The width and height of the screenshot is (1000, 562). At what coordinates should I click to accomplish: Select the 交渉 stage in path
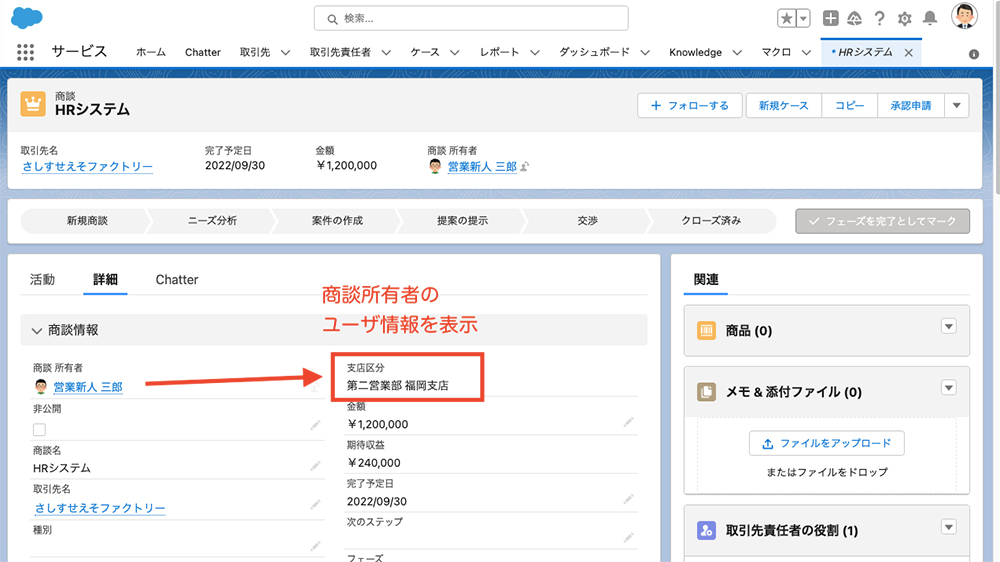click(x=587, y=221)
